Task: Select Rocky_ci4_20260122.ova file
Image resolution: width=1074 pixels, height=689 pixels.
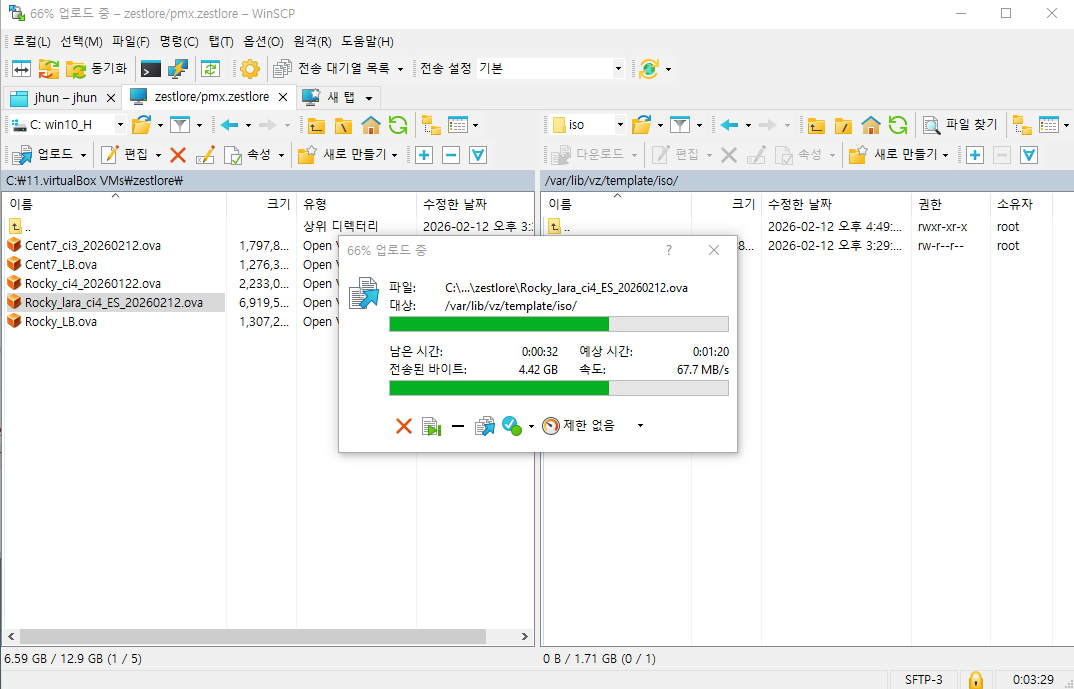Action: tap(92, 284)
